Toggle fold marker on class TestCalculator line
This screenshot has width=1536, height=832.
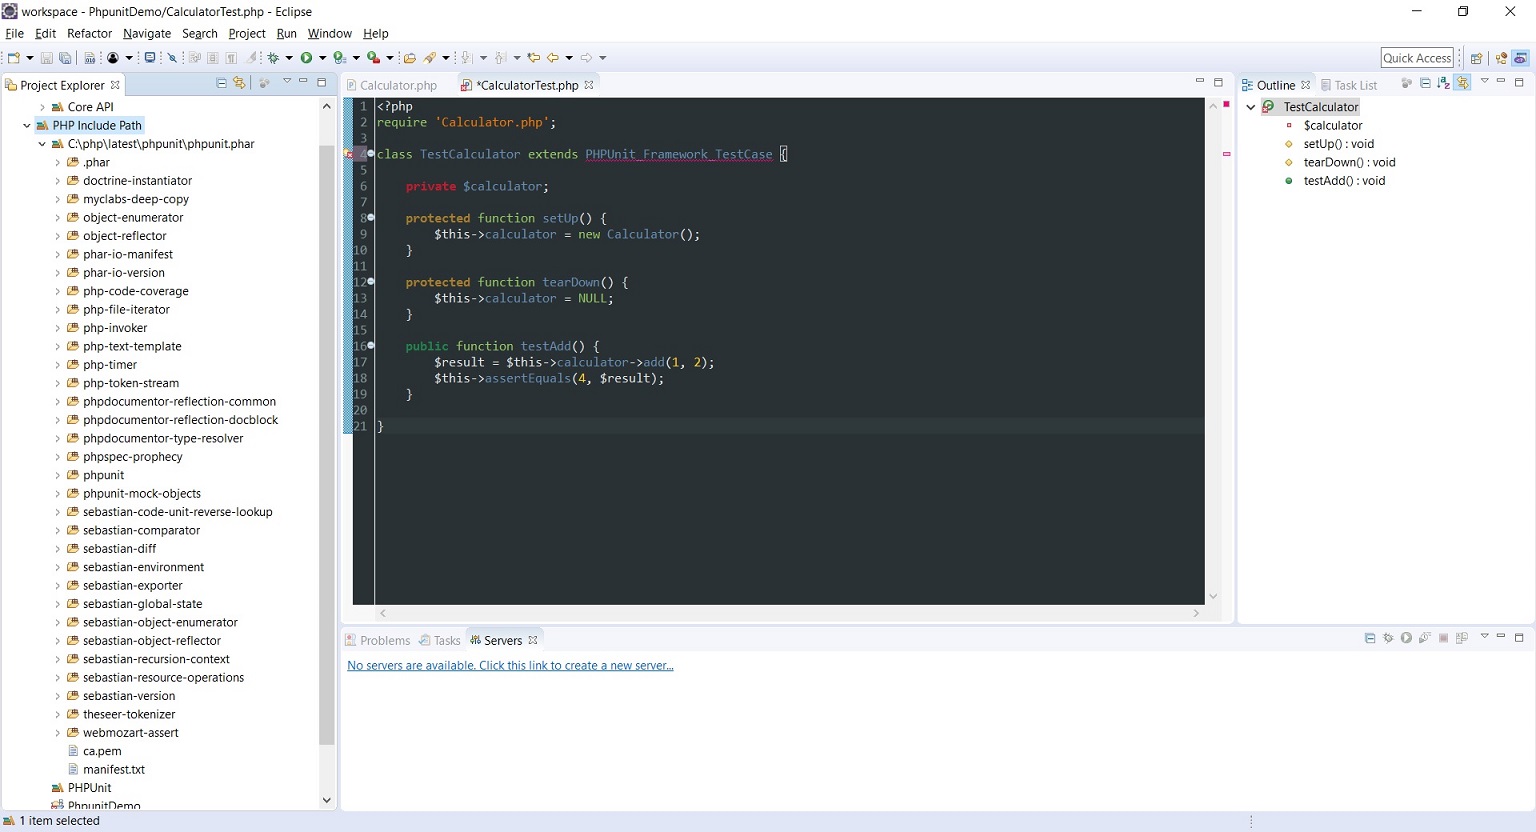tap(371, 154)
